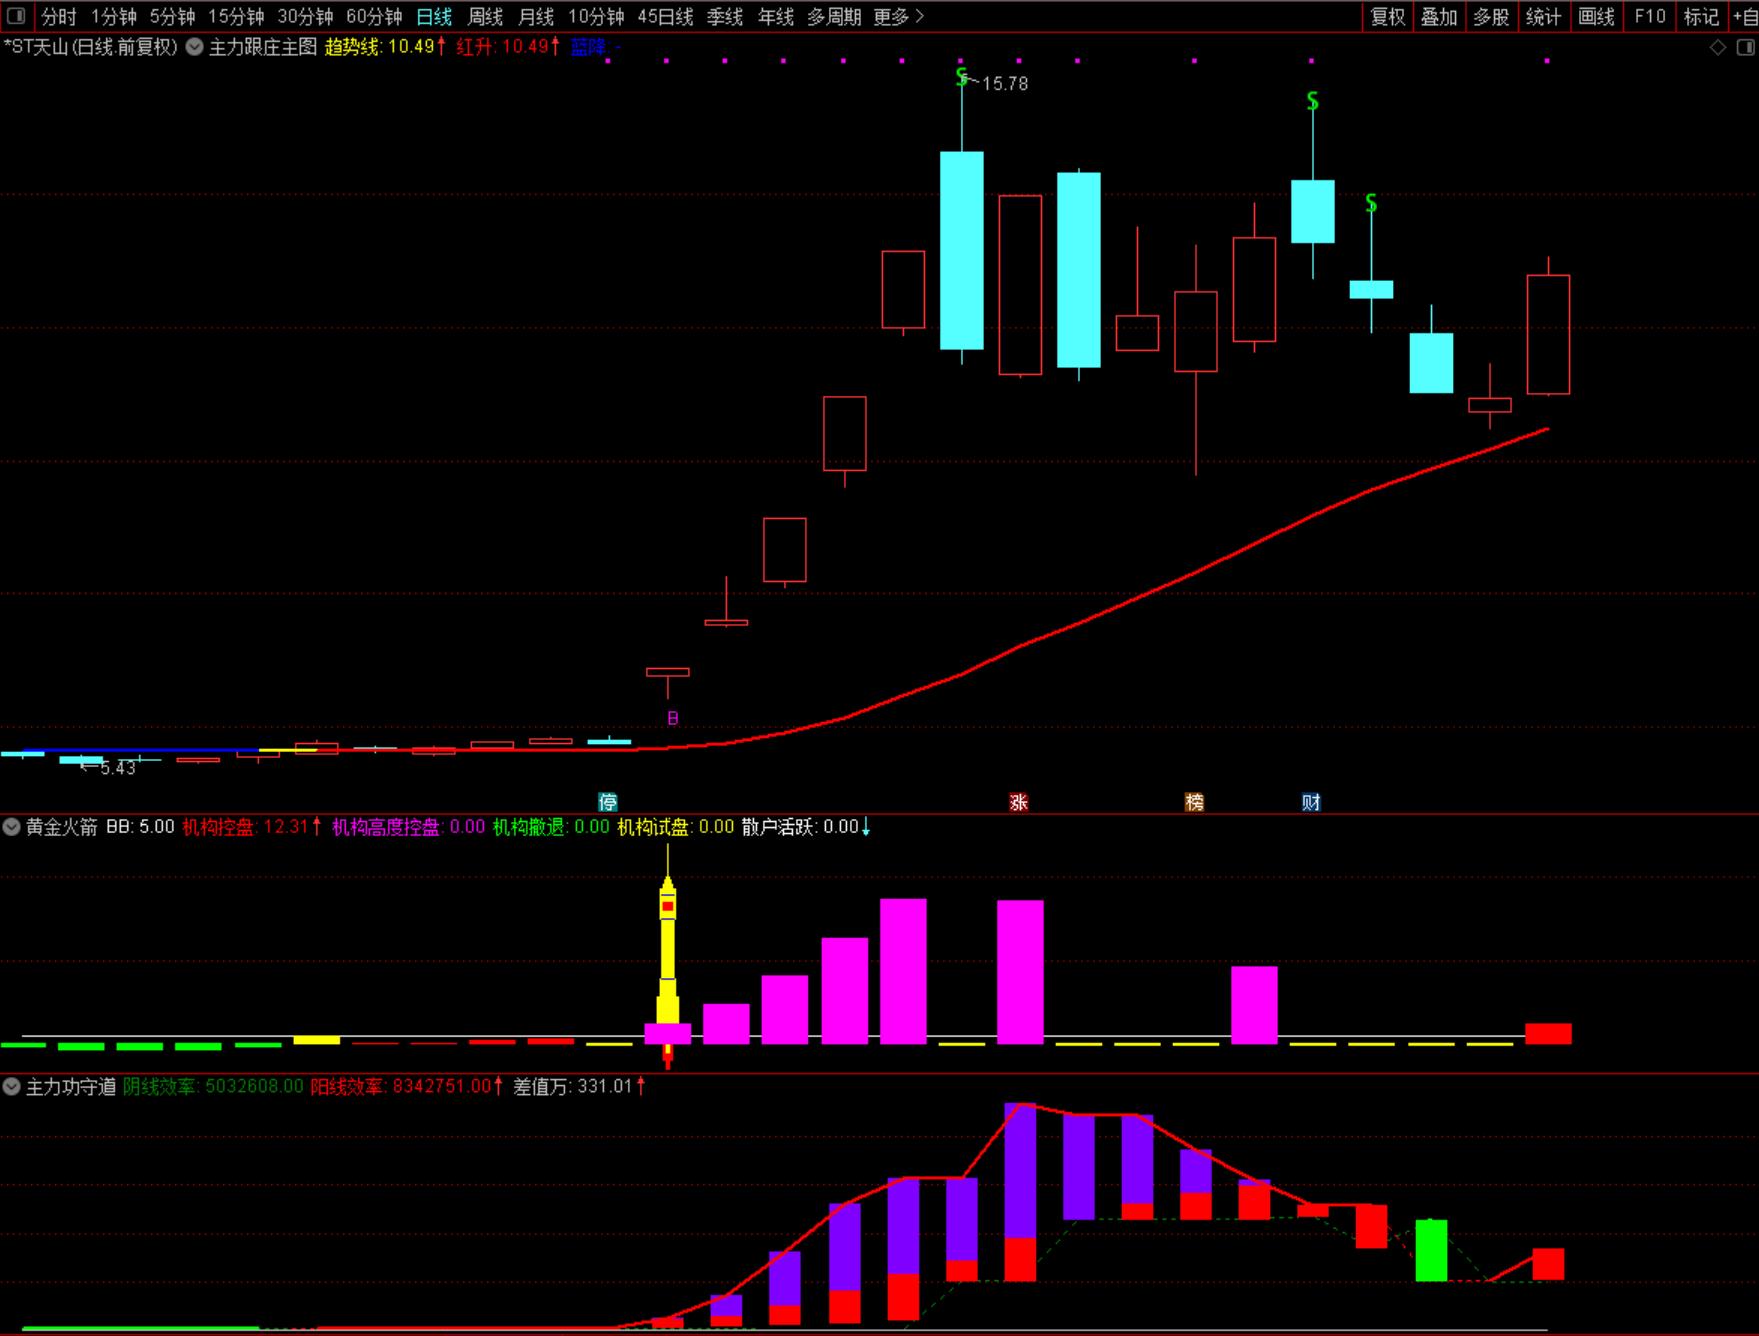Click the +自 add to watchlist button
The width and height of the screenshot is (1759, 1336).
(x=1744, y=17)
